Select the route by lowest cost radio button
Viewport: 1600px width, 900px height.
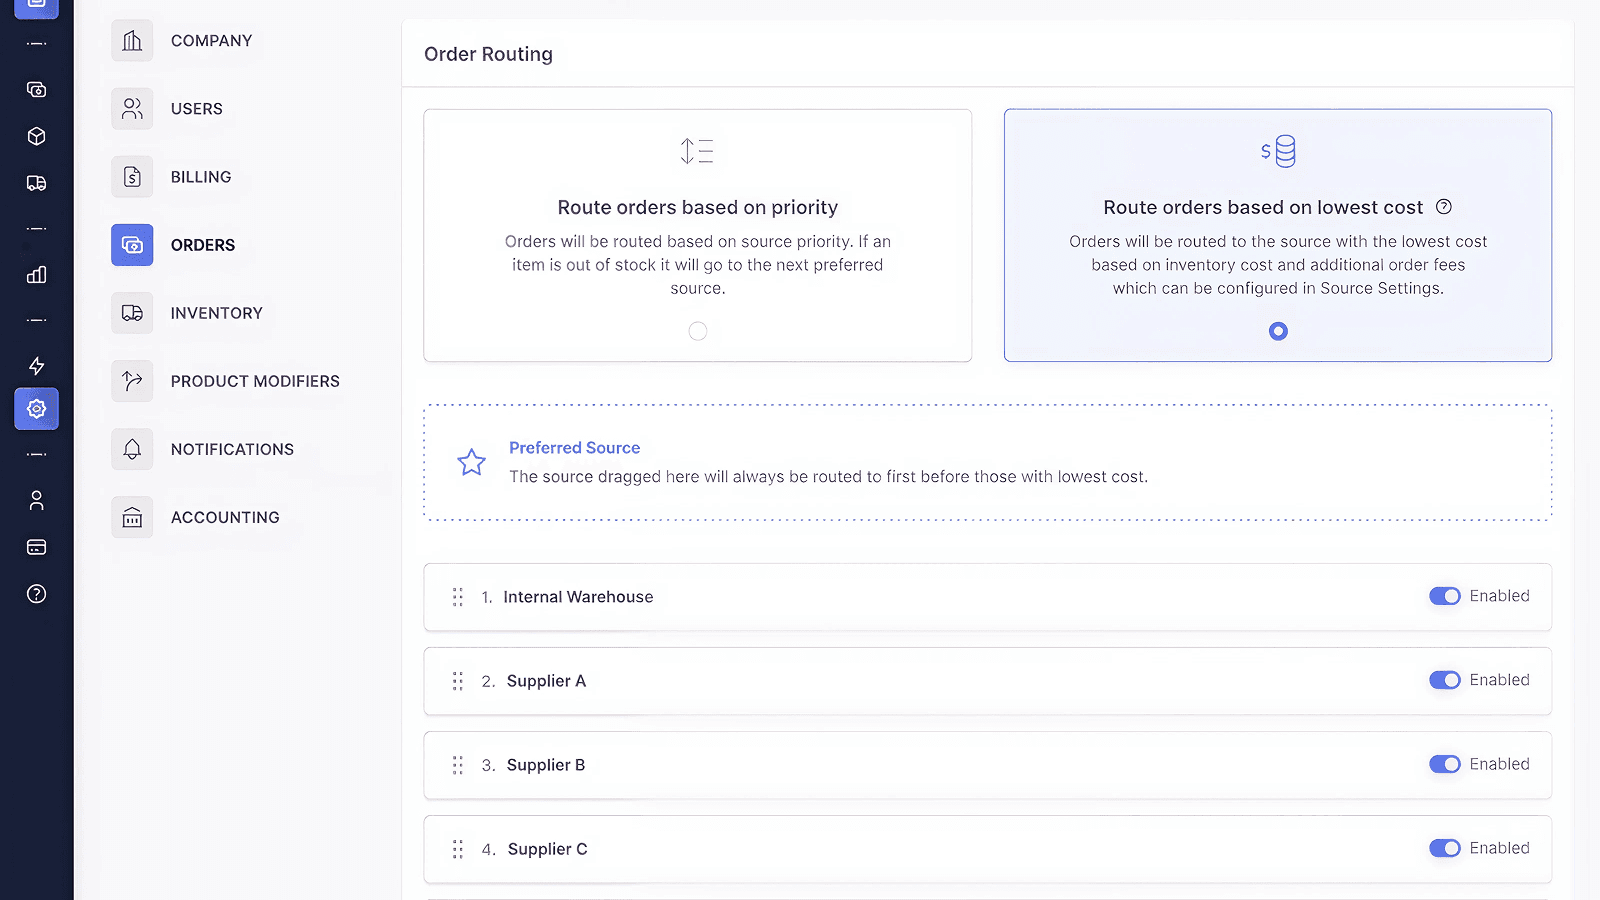pos(1278,331)
